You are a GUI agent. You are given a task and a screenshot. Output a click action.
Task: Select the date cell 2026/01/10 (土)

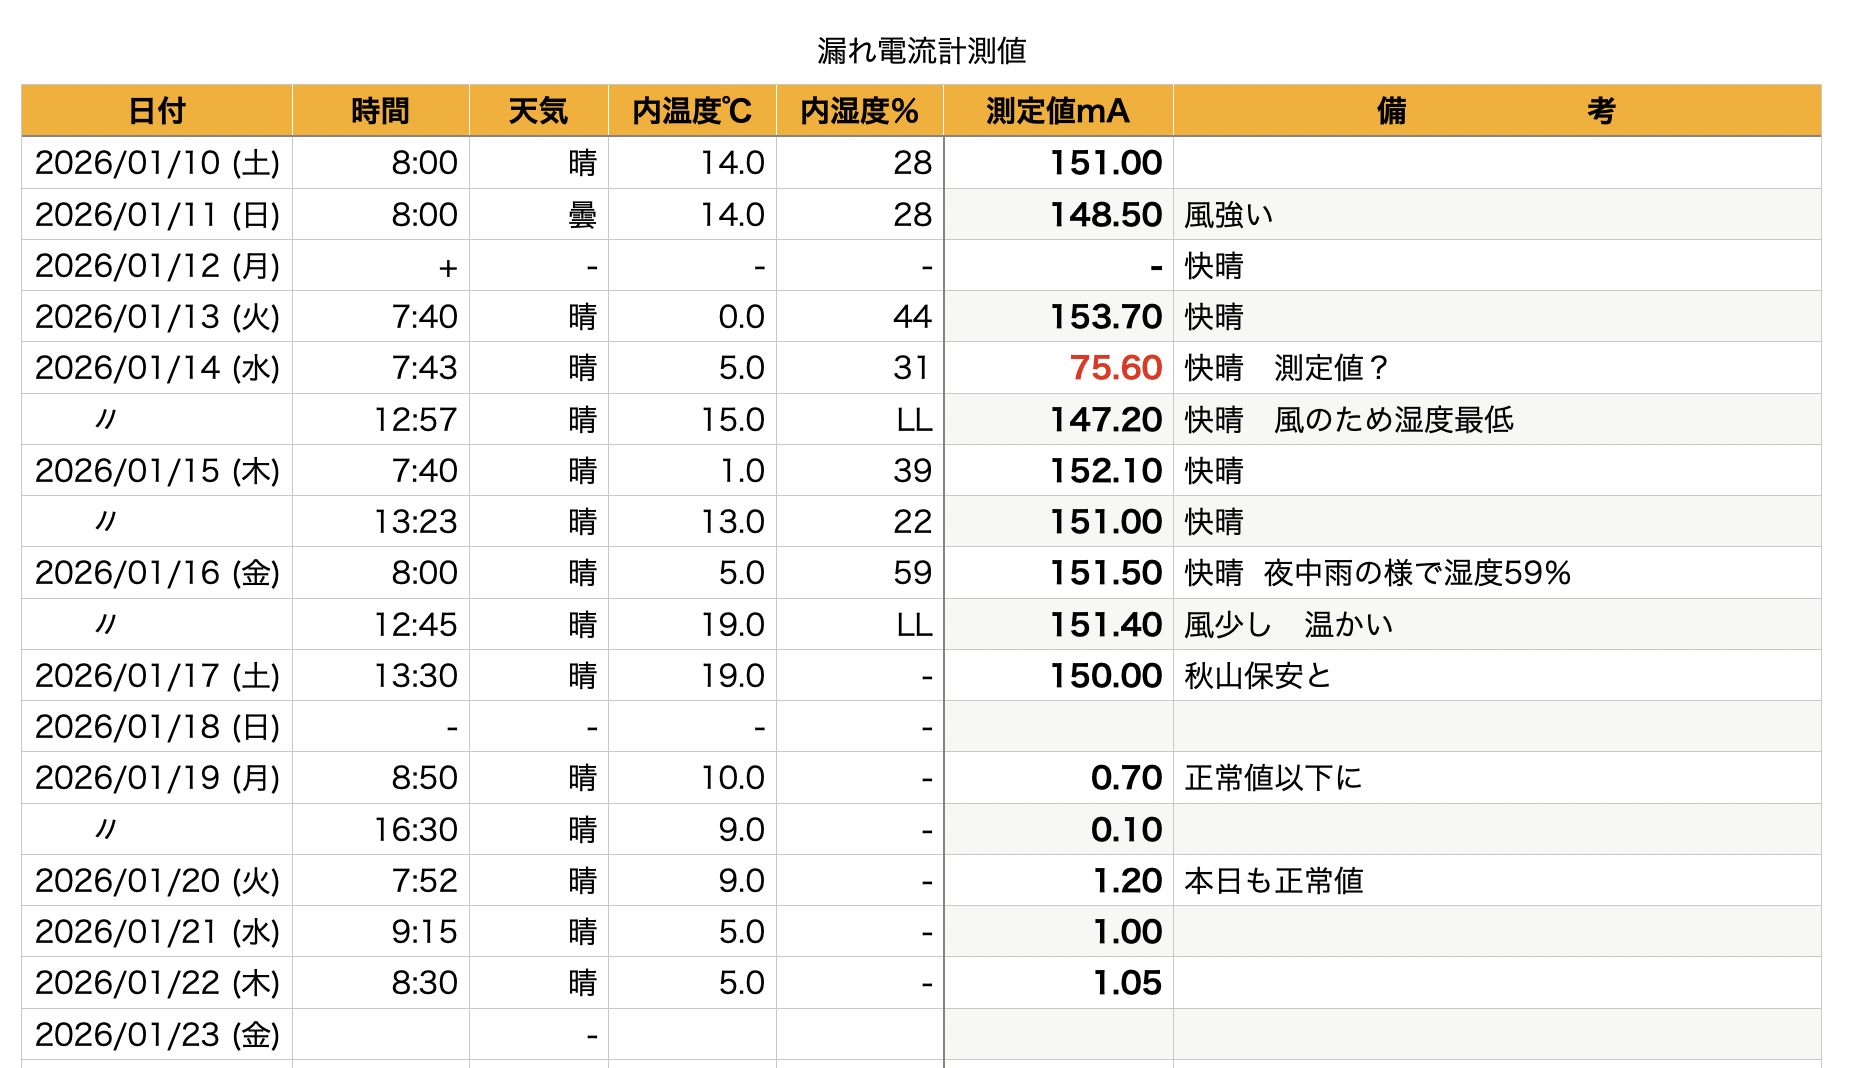coord(157,163)
